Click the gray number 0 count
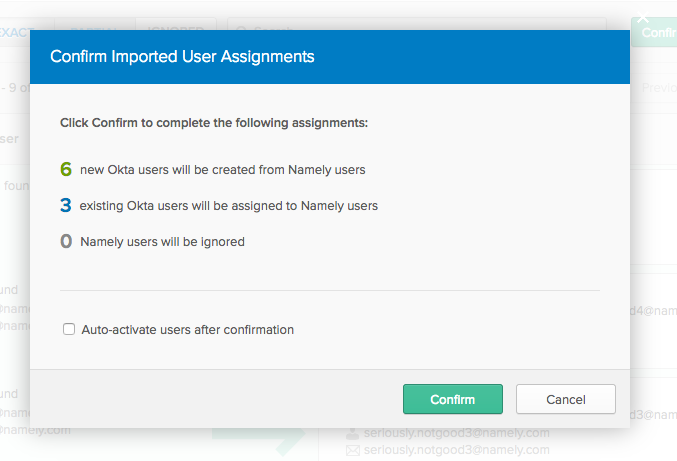This screenshot has width=677, height=461. [x=66, y=241]
